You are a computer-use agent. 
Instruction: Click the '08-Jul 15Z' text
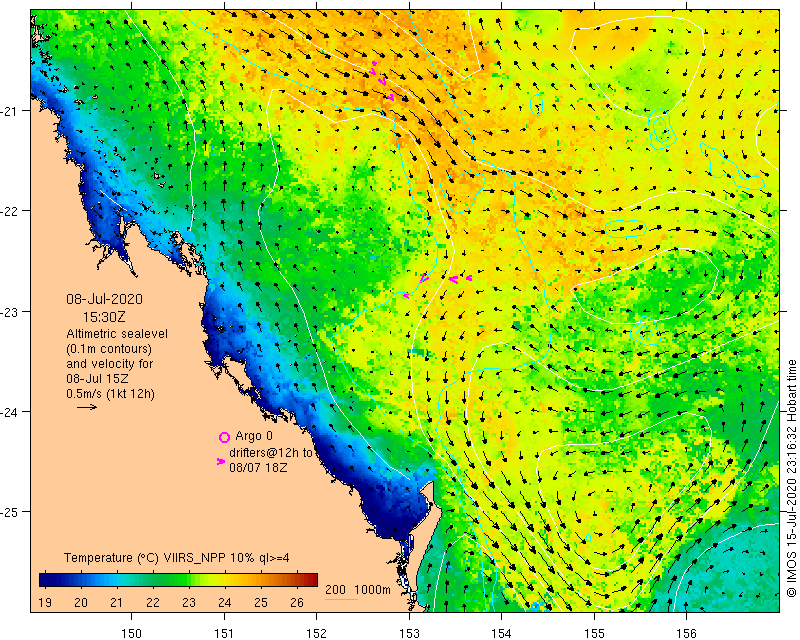tap(97, 379)
